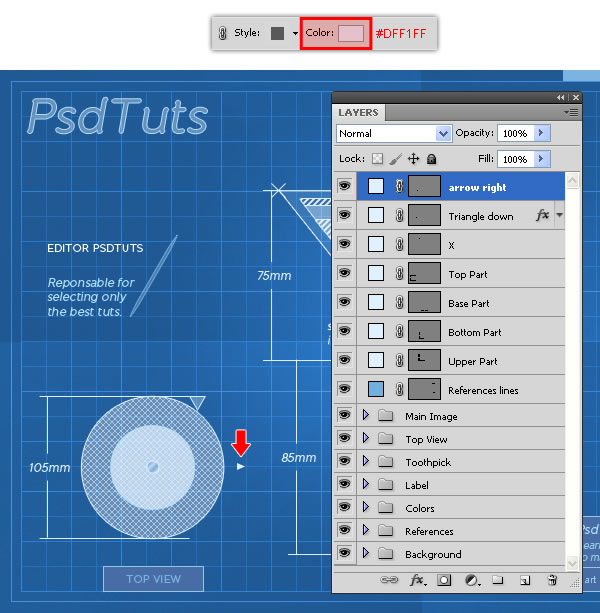The width and height of the screenshot is (600, 613).
Task: Toggle Lock image pixels brush icon
Action: click(x=395, y=159)
